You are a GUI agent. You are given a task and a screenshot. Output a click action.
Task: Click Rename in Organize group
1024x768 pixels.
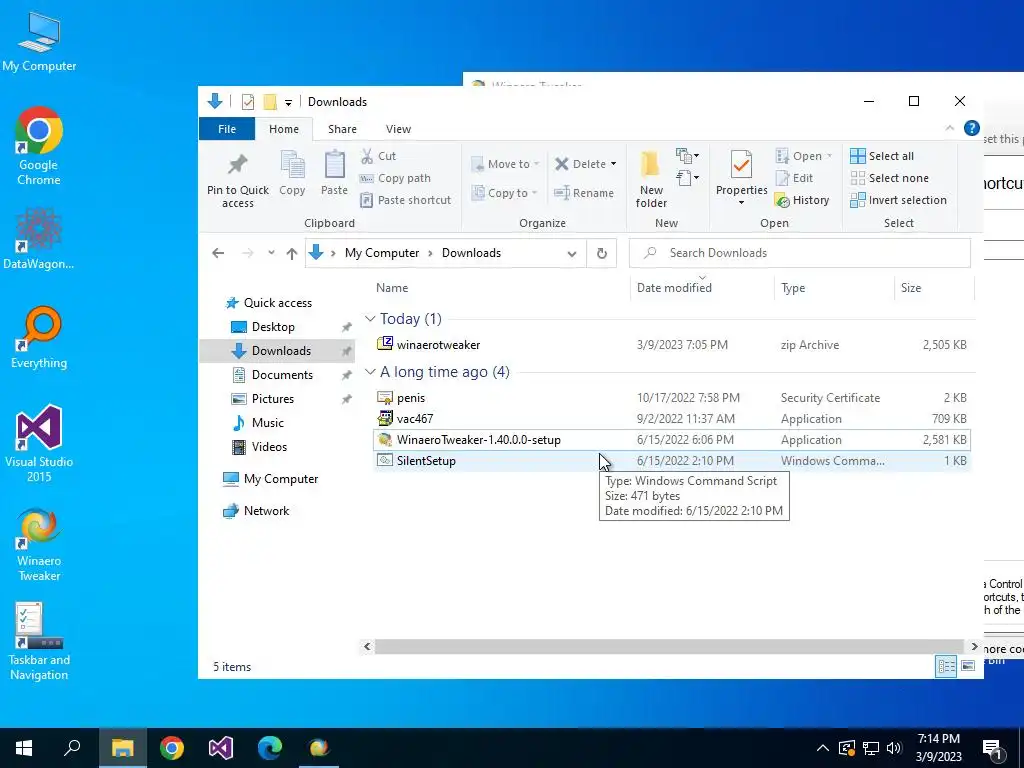click(x=584, y=193)
